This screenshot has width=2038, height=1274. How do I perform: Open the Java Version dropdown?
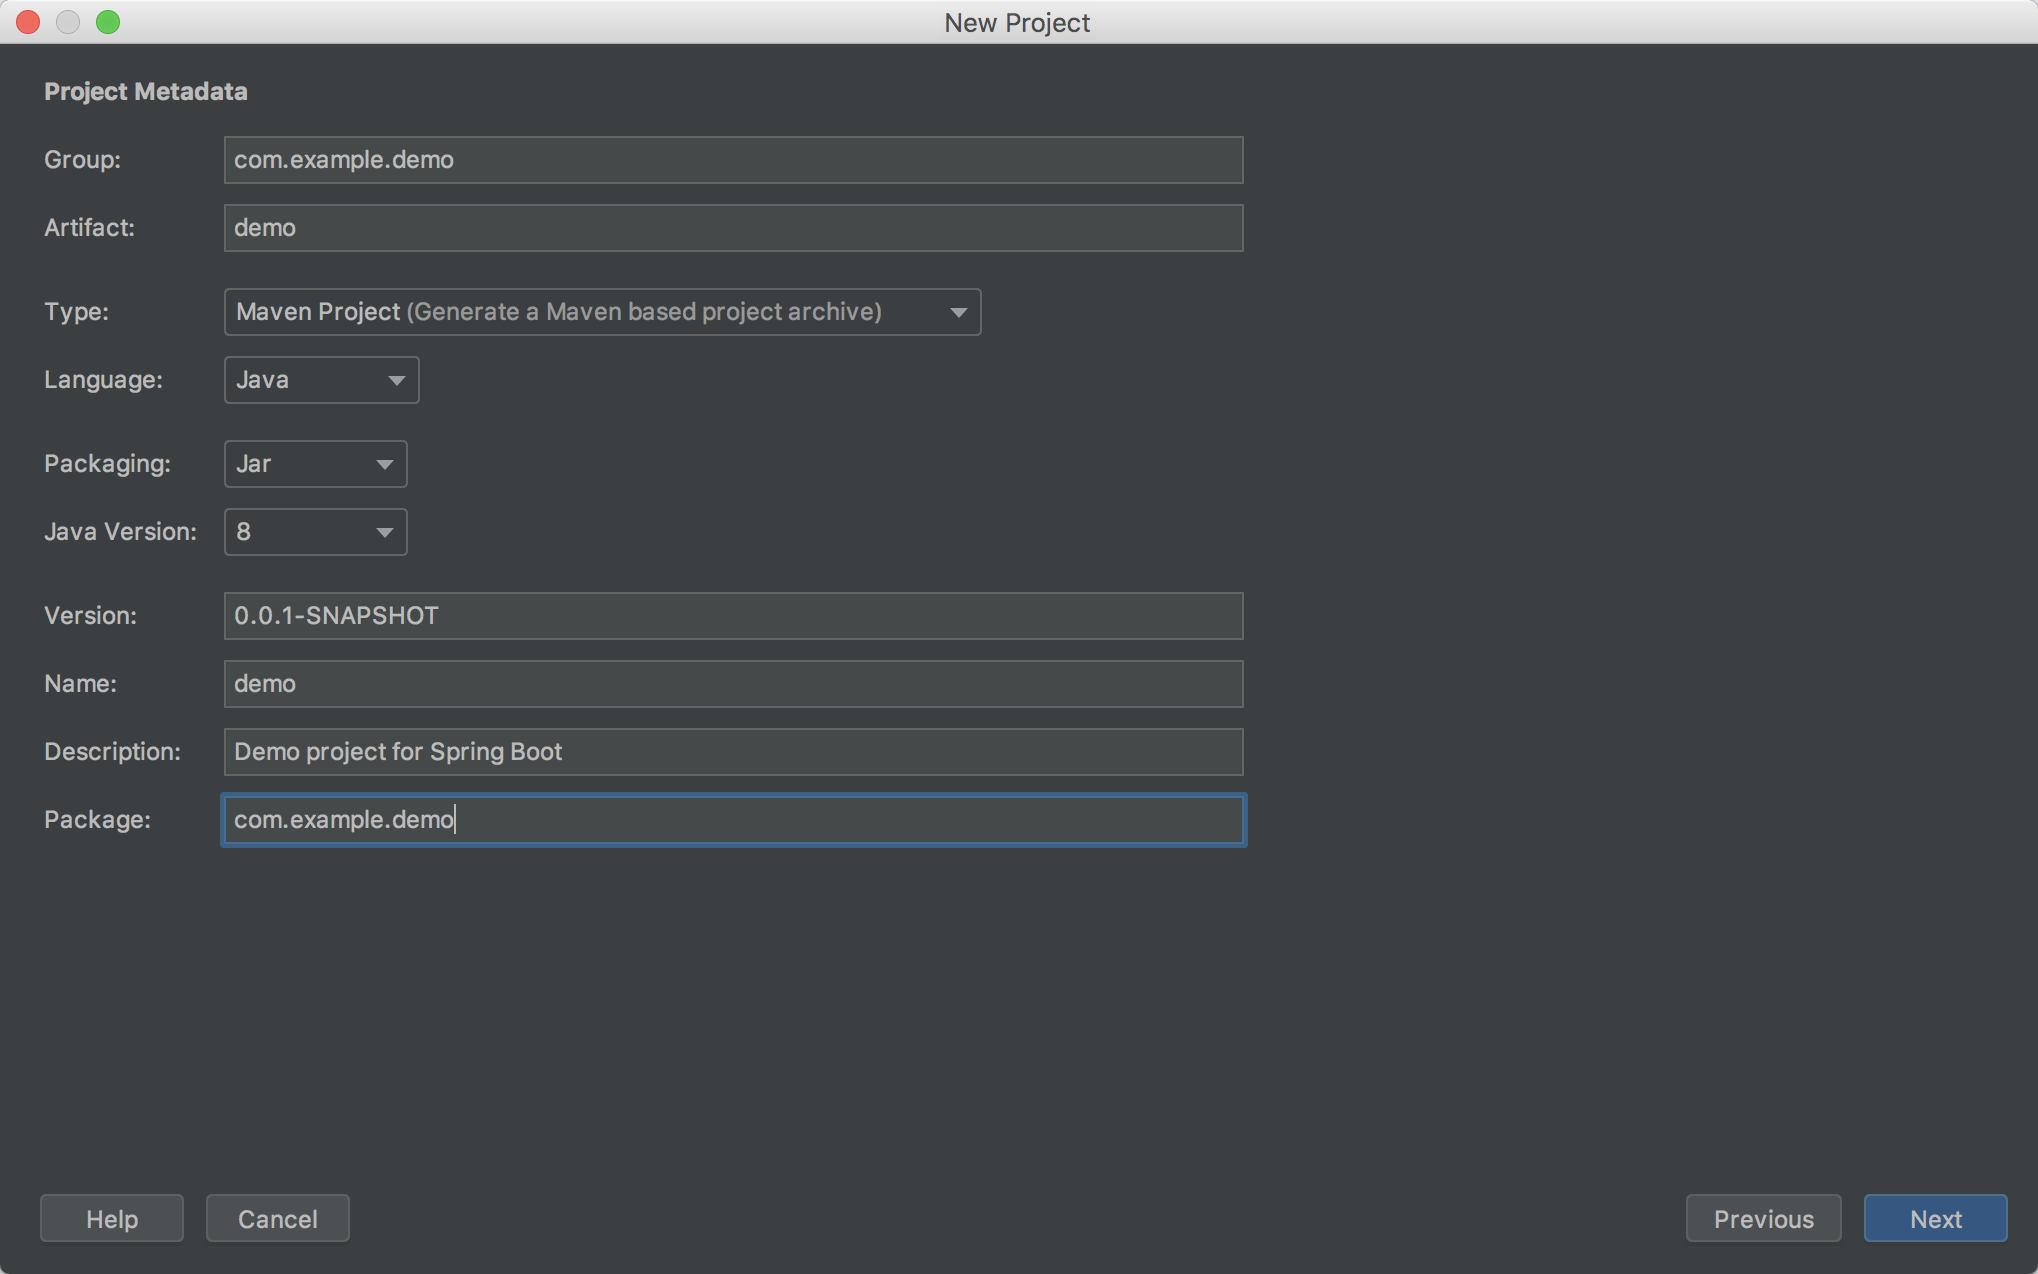pos(314,531)
